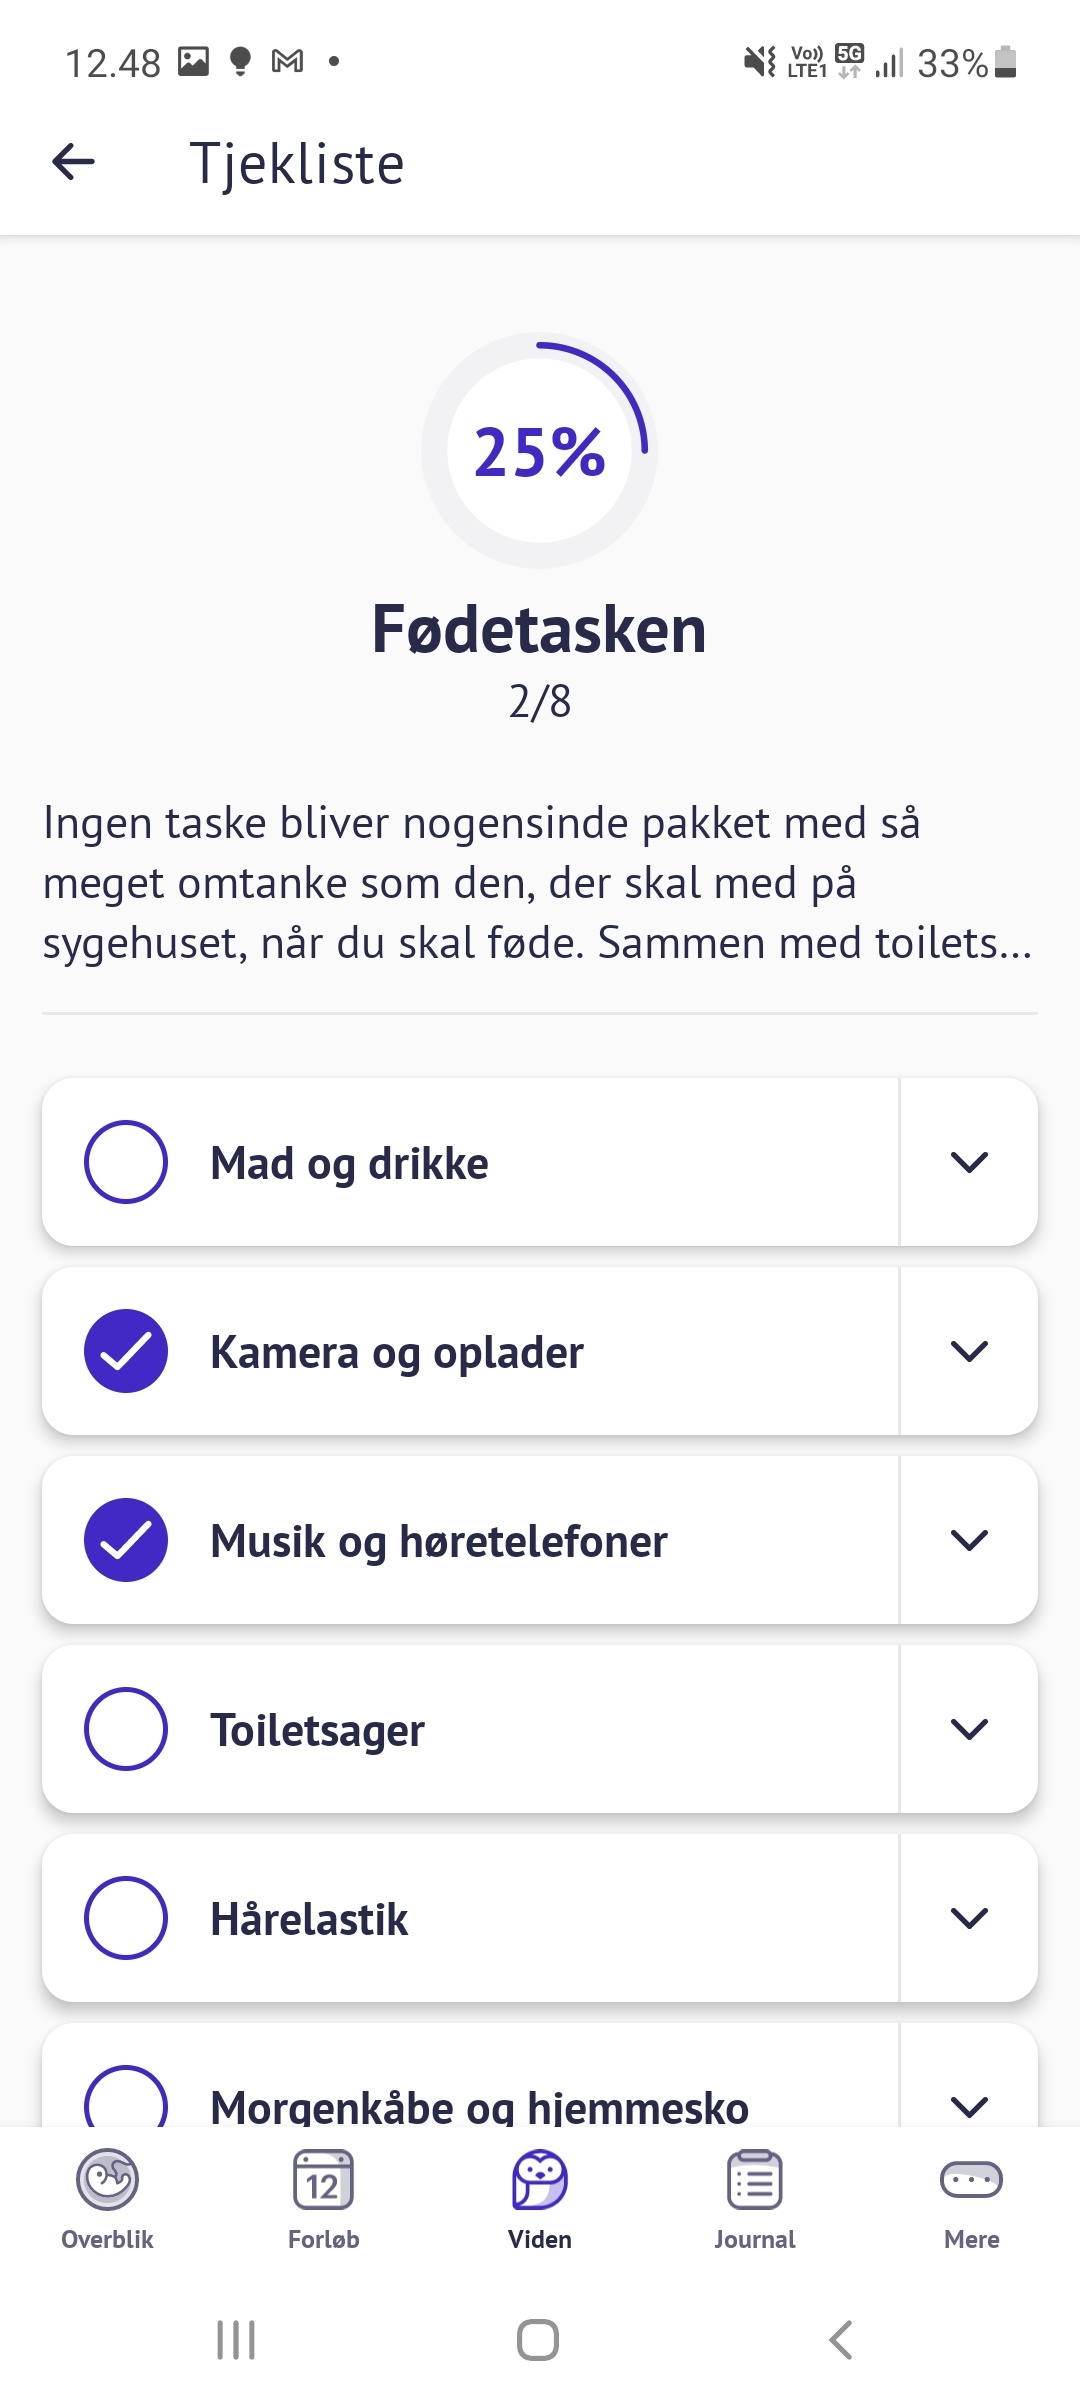Uncheck Musik og høretelefoner item
Image resolution: width=1080 pixels, height=2400 pixels.
(x=126, y=1540)
